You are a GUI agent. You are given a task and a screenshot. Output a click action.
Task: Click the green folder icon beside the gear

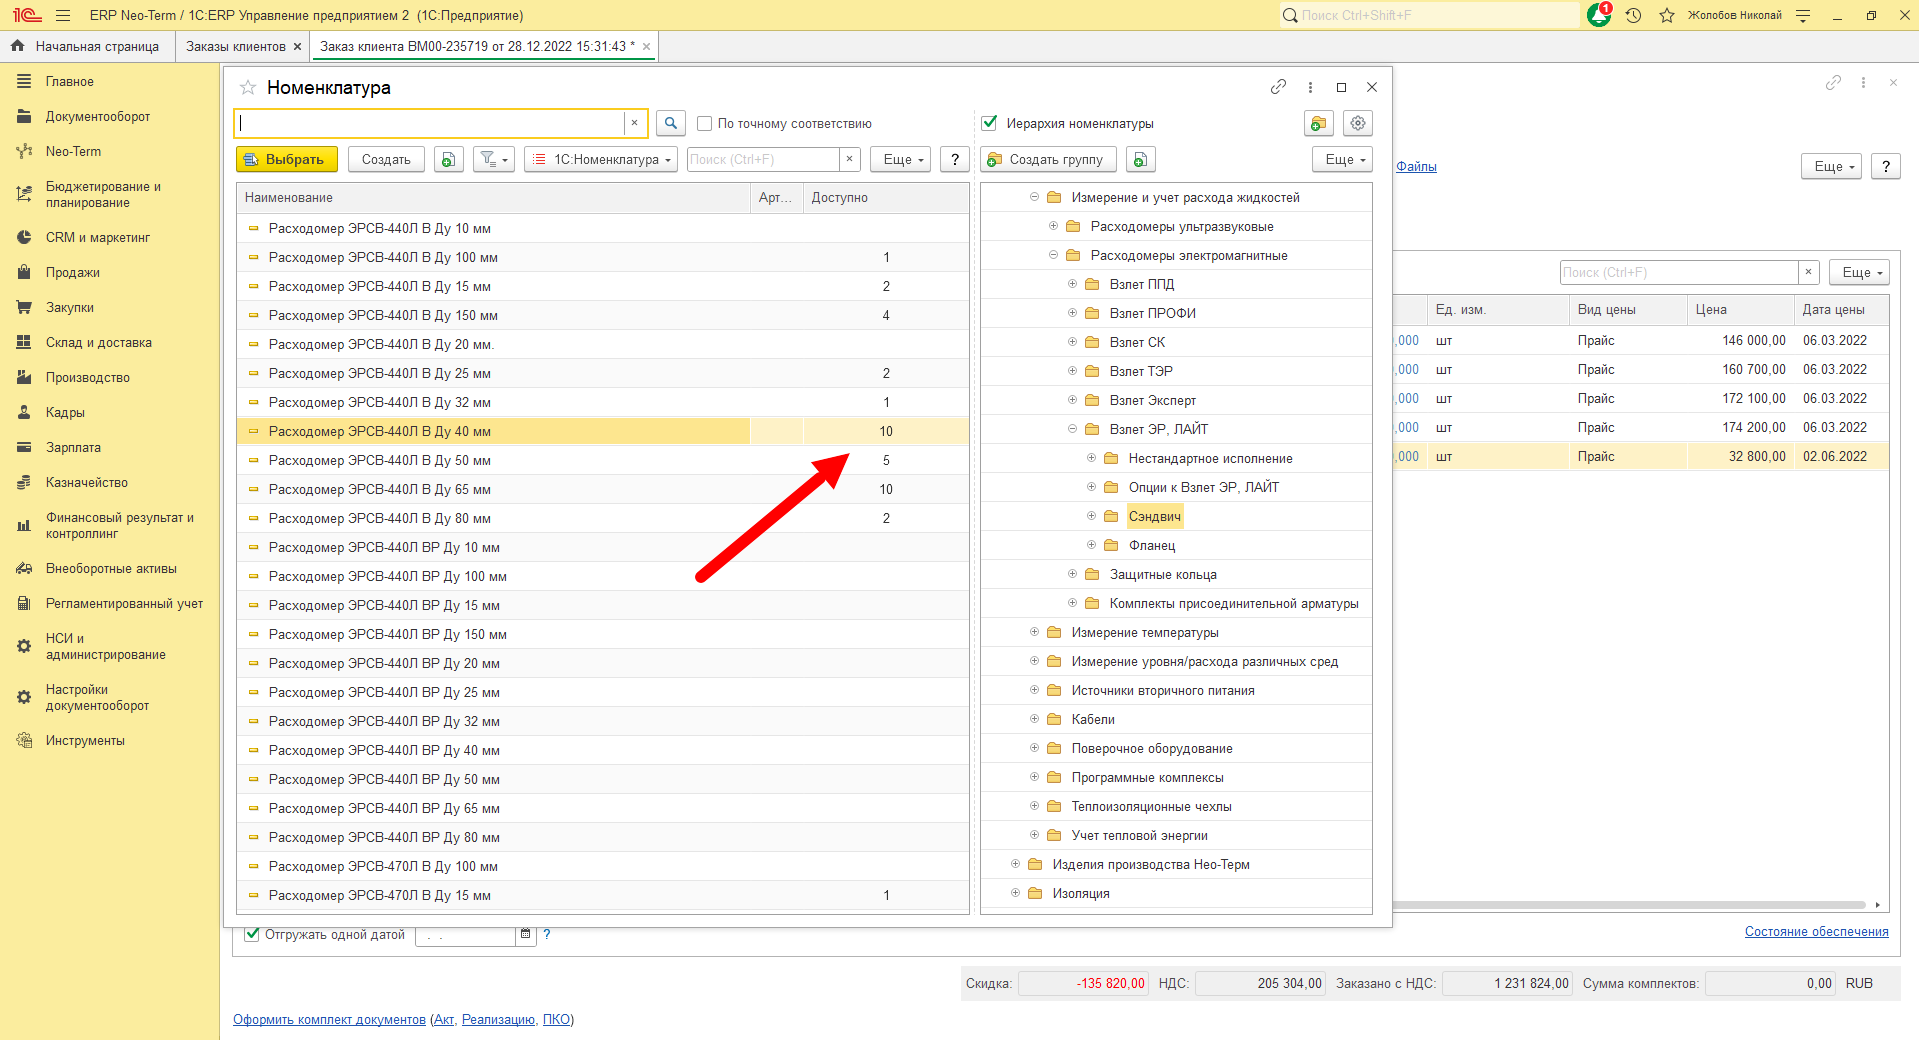(1319, 123)
